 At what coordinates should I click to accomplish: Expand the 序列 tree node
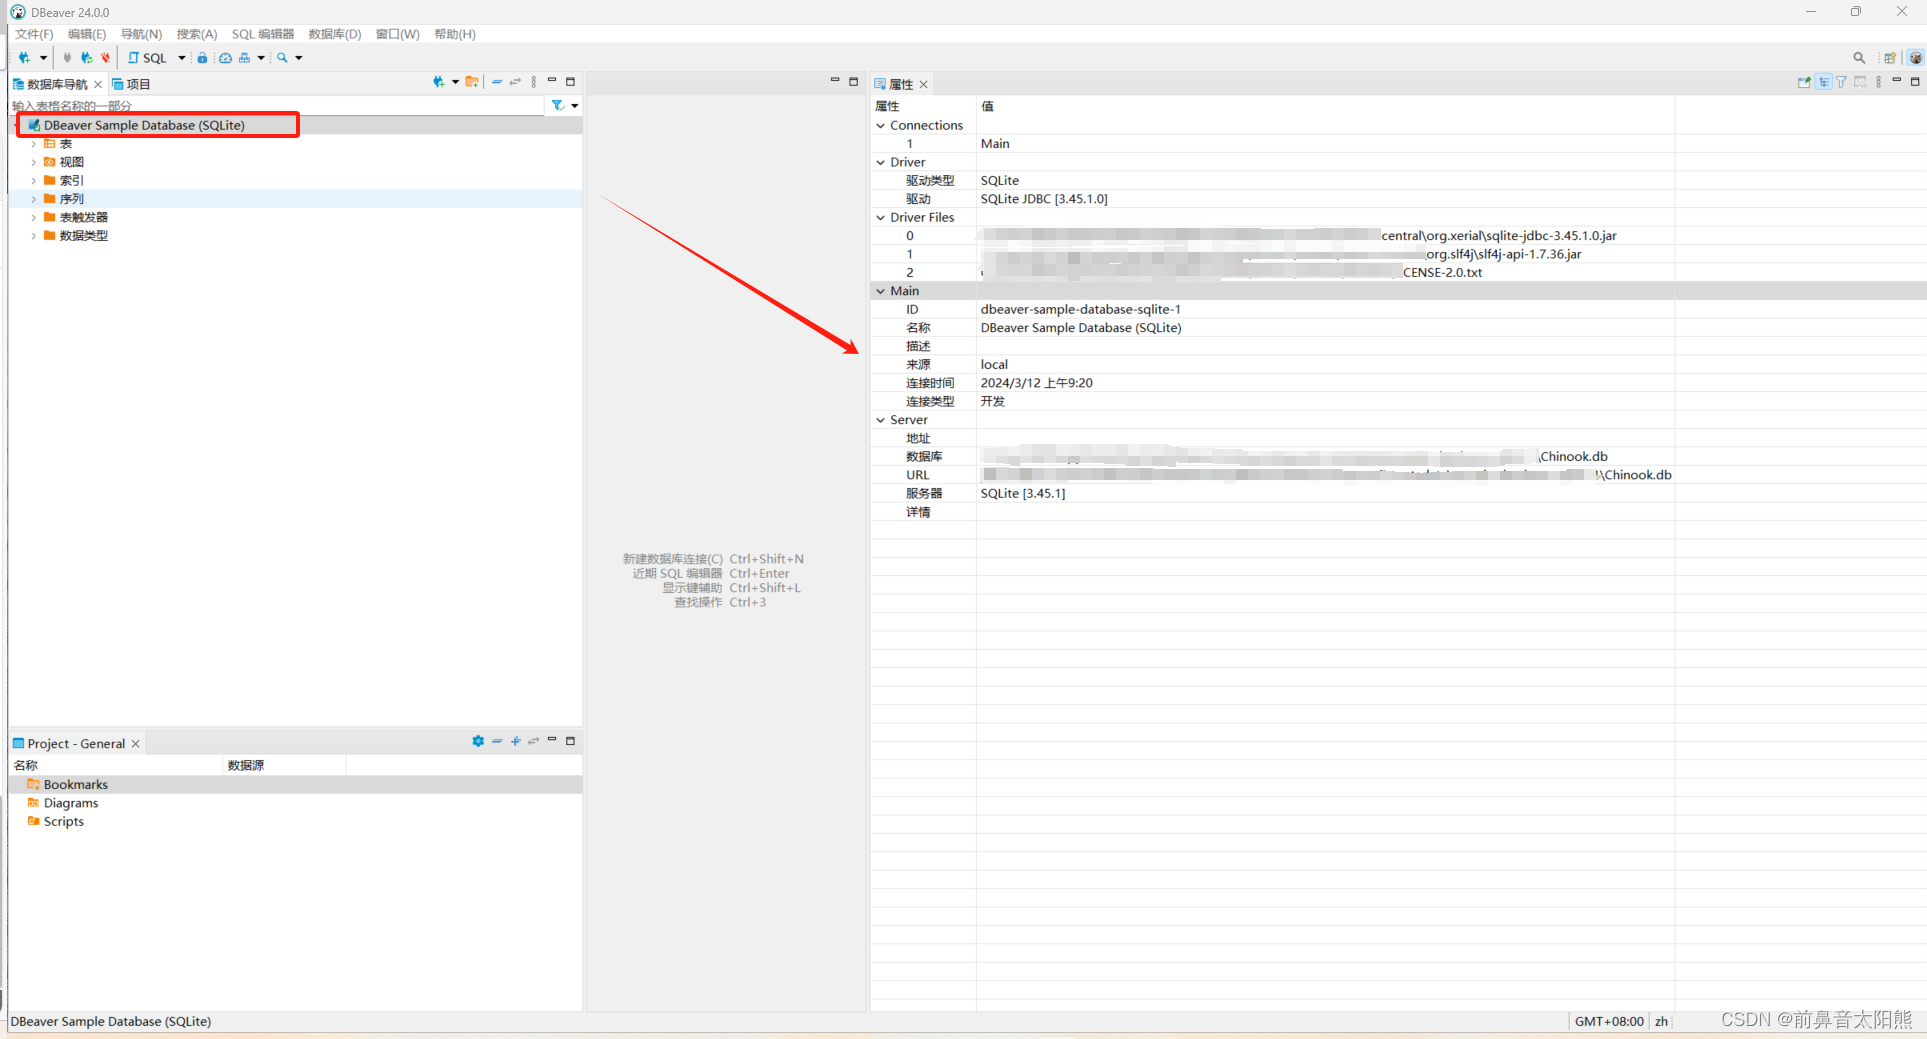tap(34, 199)
